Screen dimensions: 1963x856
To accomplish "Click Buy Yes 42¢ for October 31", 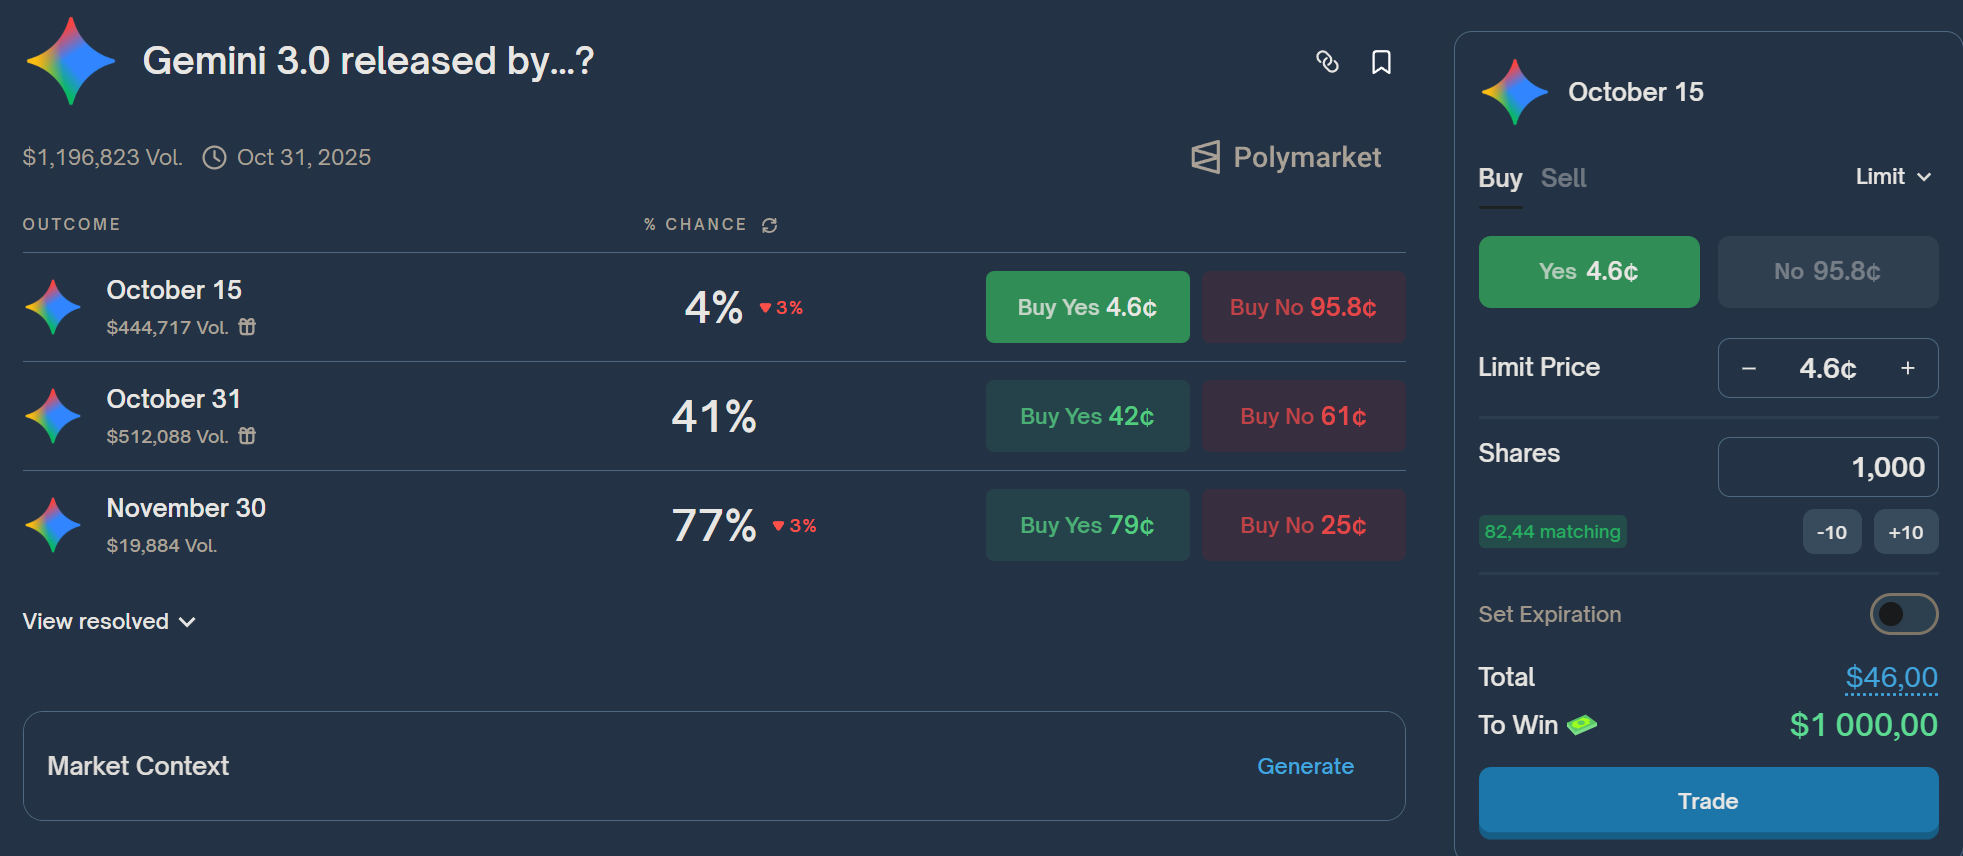I will click(x=1088, y=416).
